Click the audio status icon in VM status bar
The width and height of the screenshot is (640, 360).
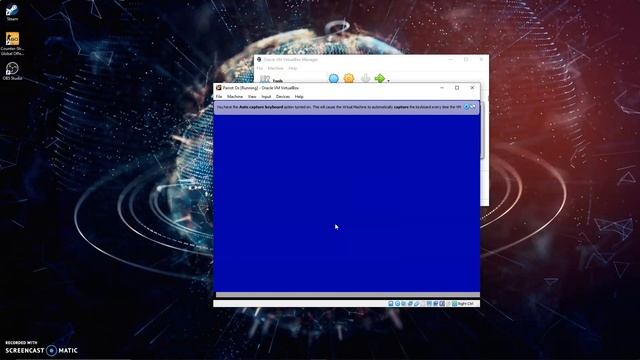pyautogui.click(x=403, y=304)
